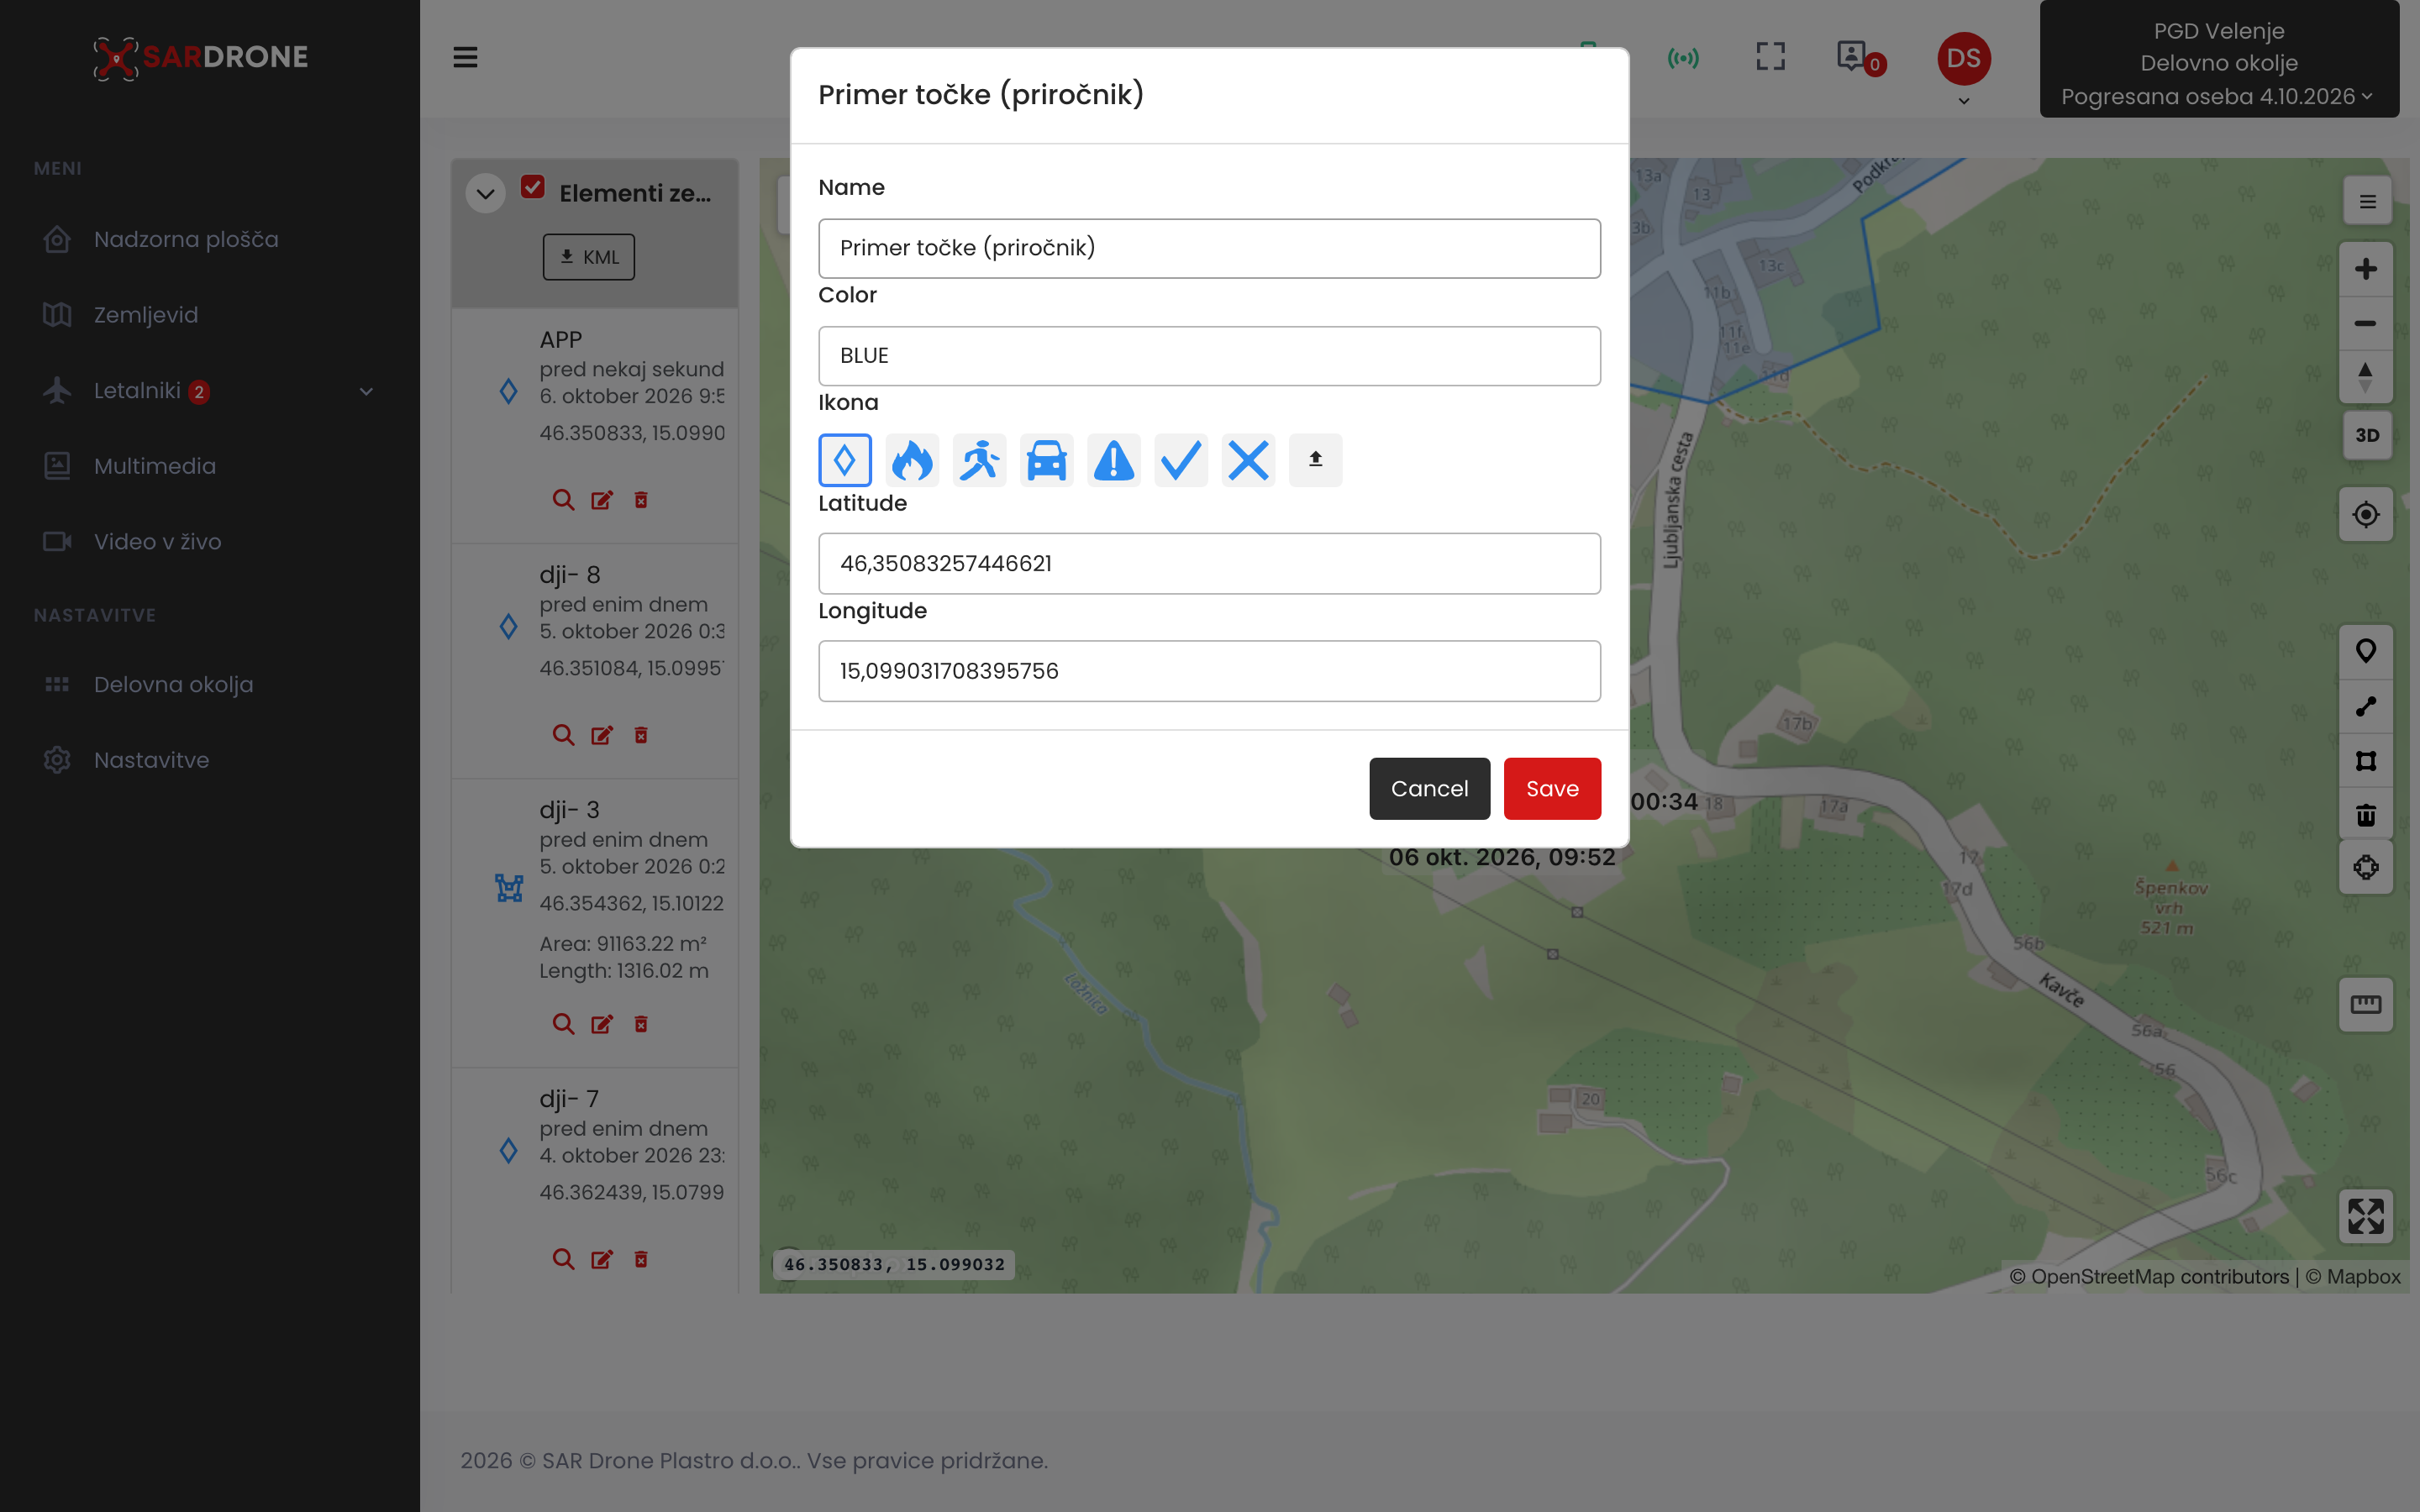Select the diamond point icon
The height and width of the screenshot is (1512, 2420).
click(x=844, y=460)
